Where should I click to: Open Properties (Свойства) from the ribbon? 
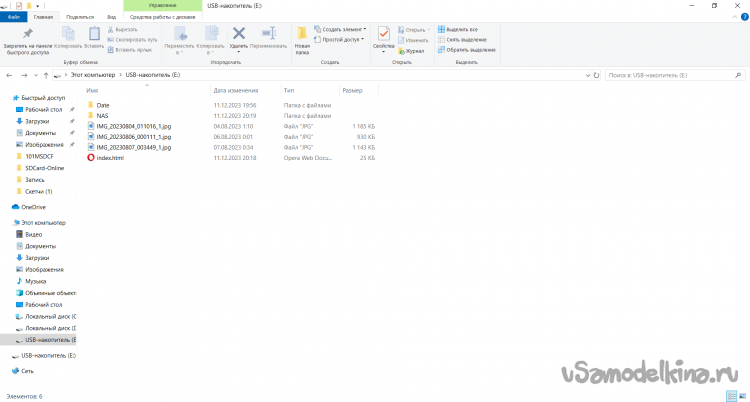point(384,37)
